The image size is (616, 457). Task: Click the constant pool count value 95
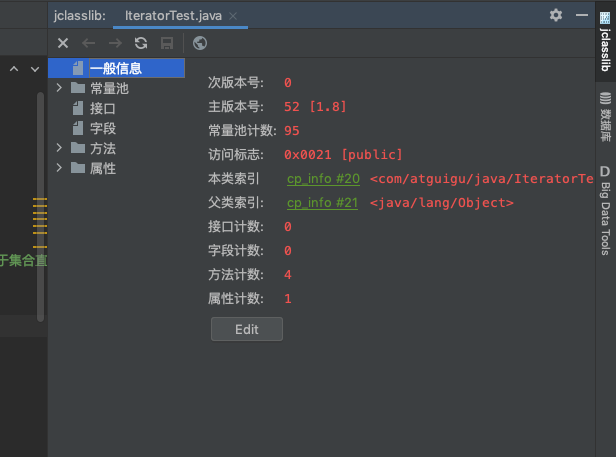[x=292, y=131]
